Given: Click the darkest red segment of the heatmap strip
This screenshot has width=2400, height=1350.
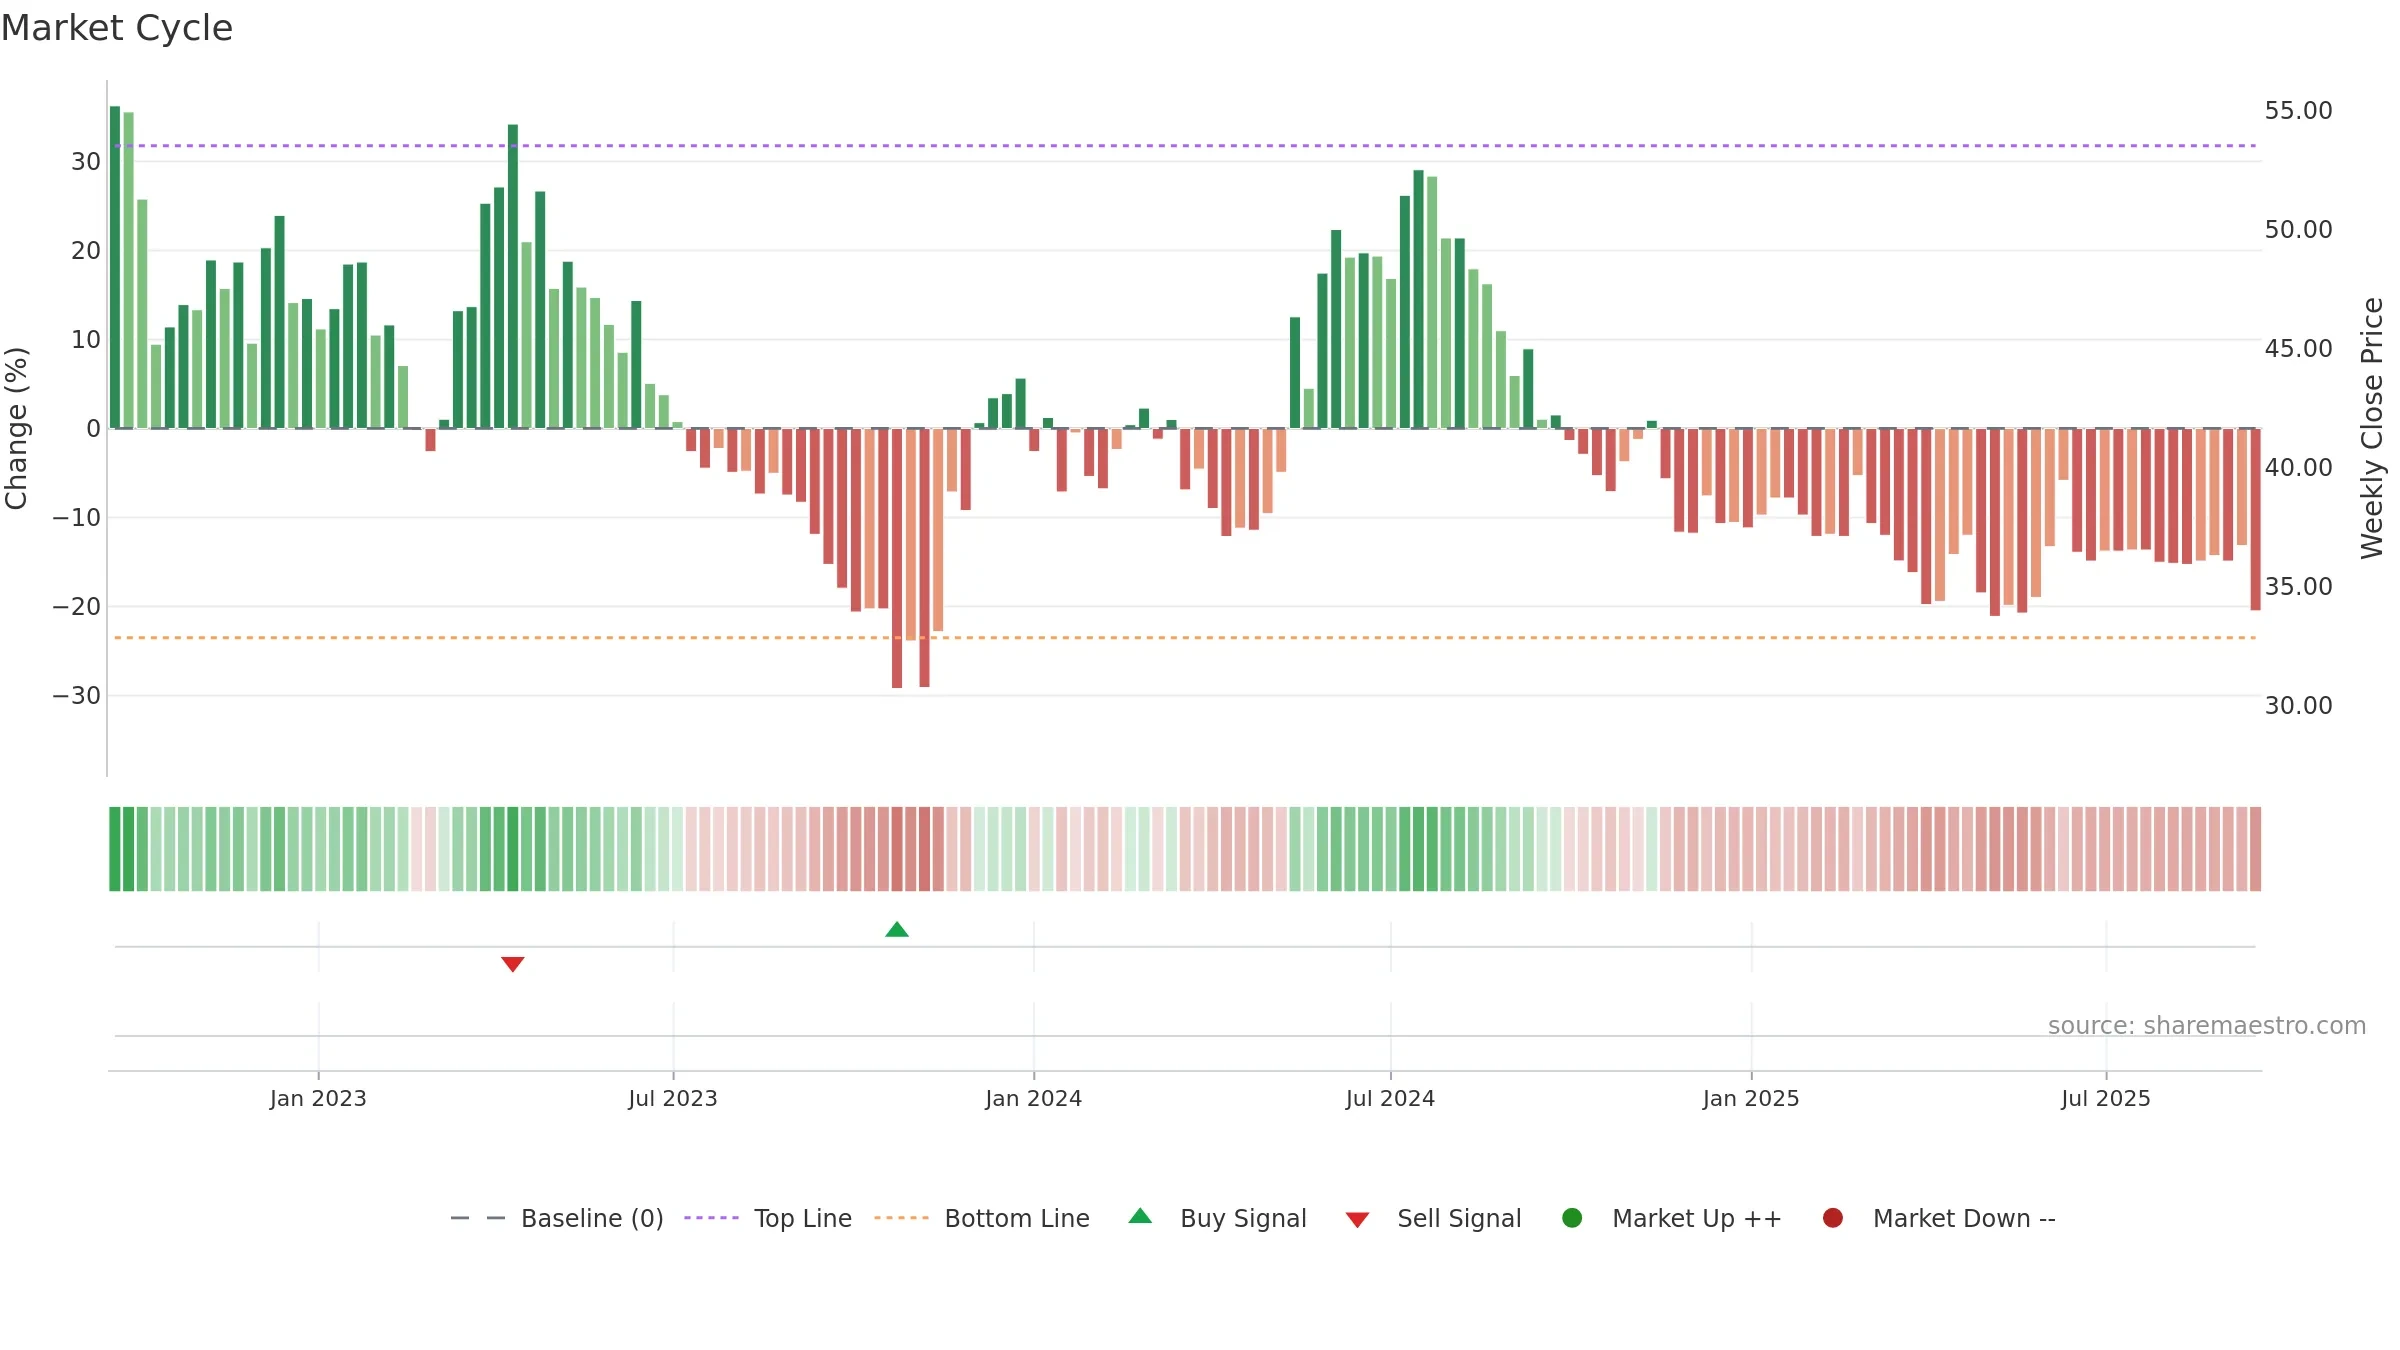Looking at the screenshot, I should pyautogui.click(x=897, y=849).
